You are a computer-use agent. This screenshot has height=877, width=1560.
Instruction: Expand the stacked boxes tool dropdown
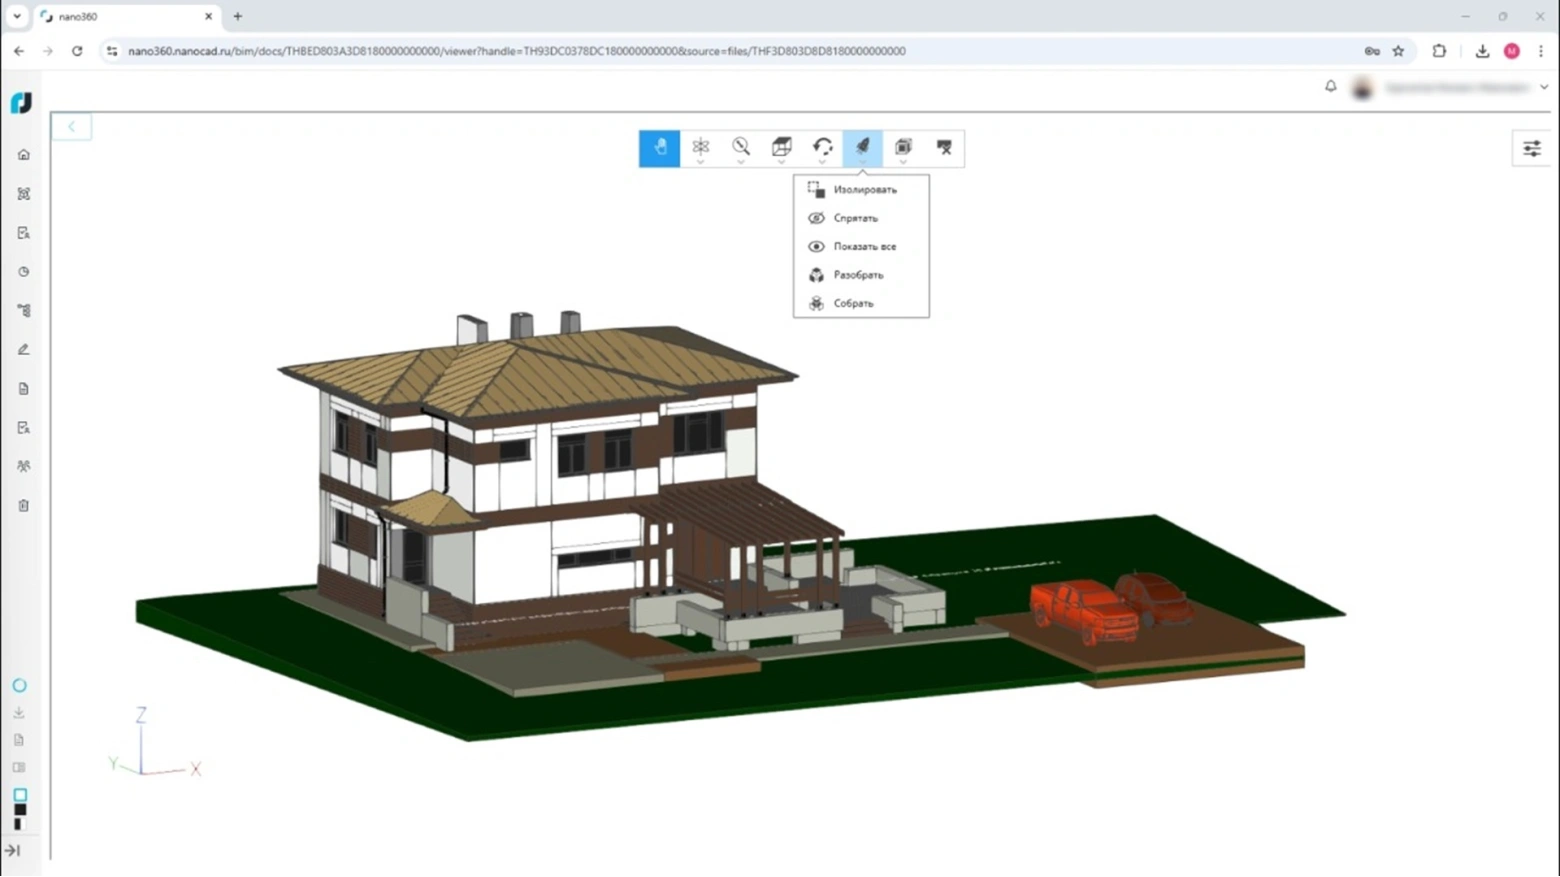click(x=903, y=162)
